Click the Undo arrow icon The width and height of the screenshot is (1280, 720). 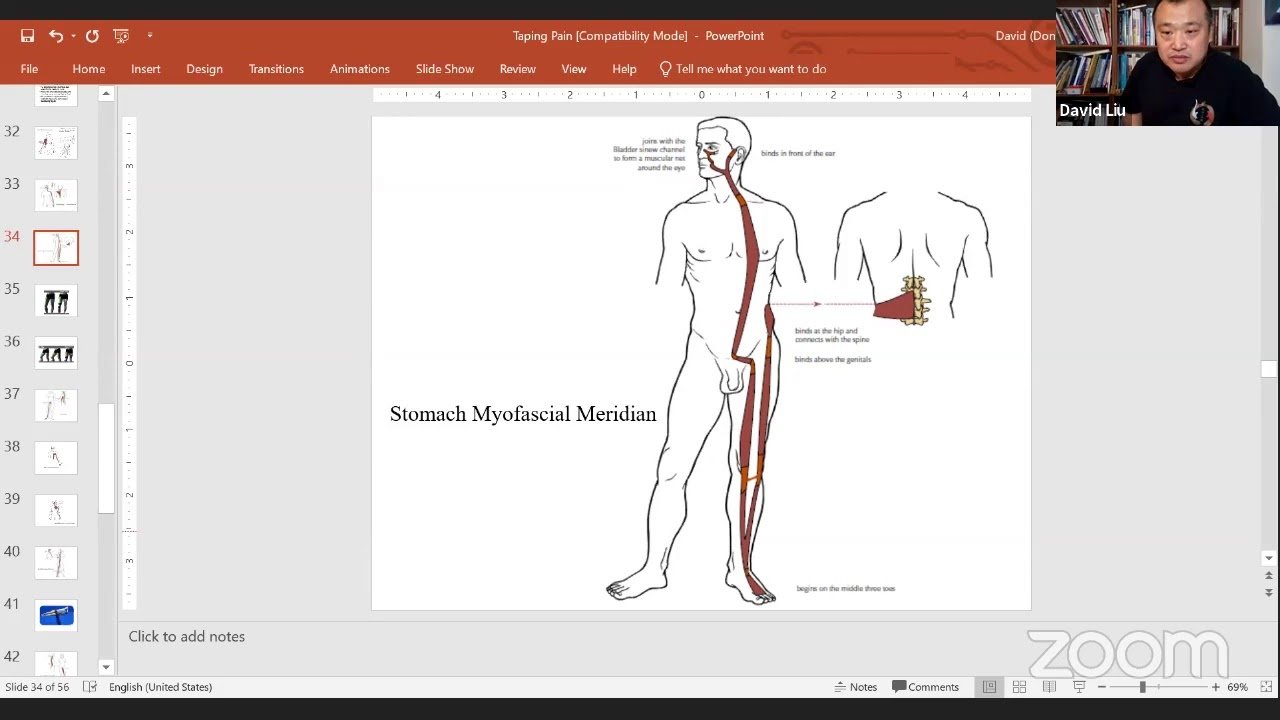click(x=55, y=36)
